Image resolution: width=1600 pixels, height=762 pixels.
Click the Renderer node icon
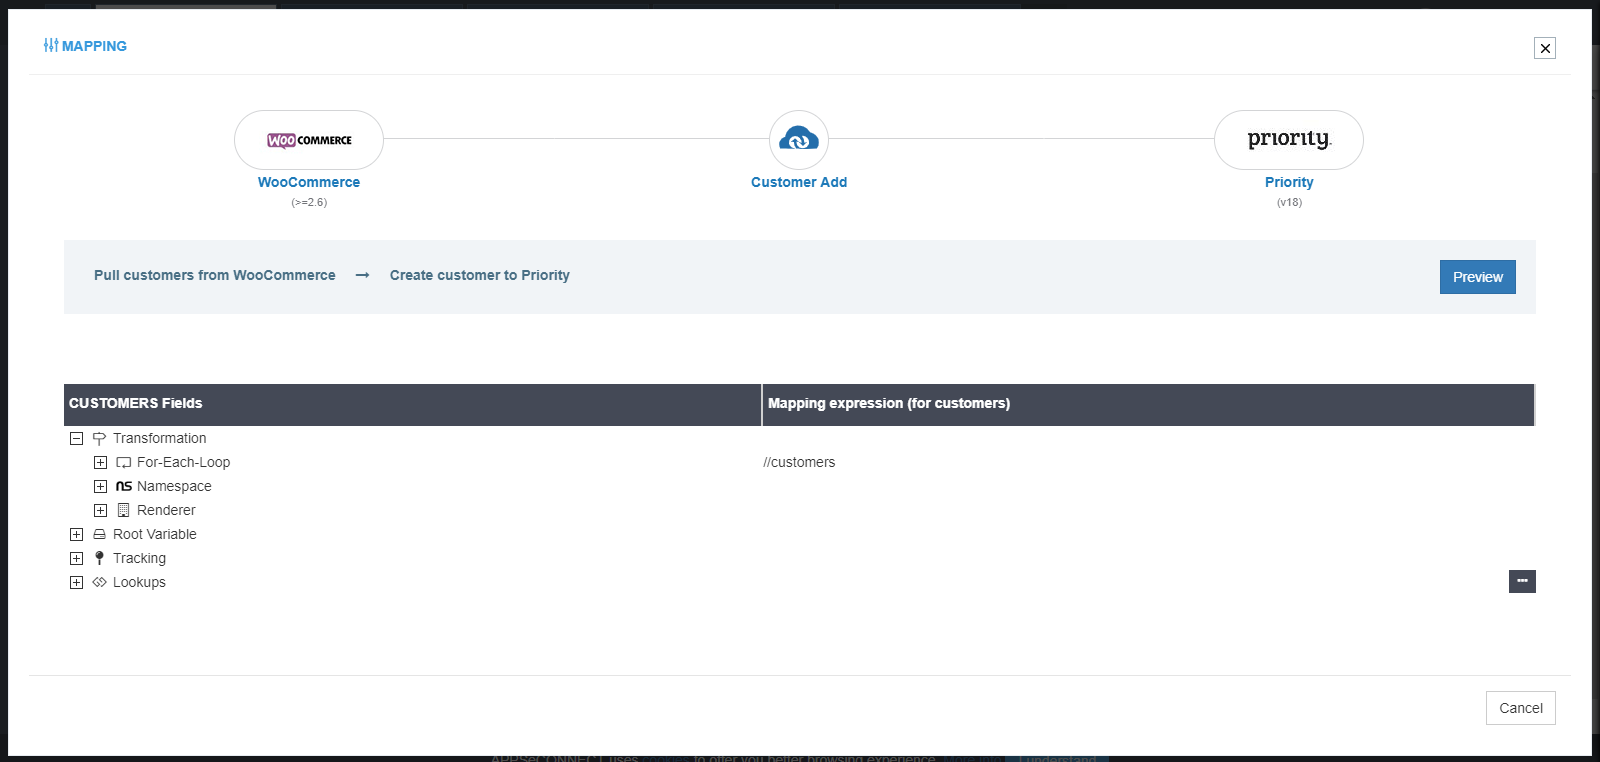point(124,511)
